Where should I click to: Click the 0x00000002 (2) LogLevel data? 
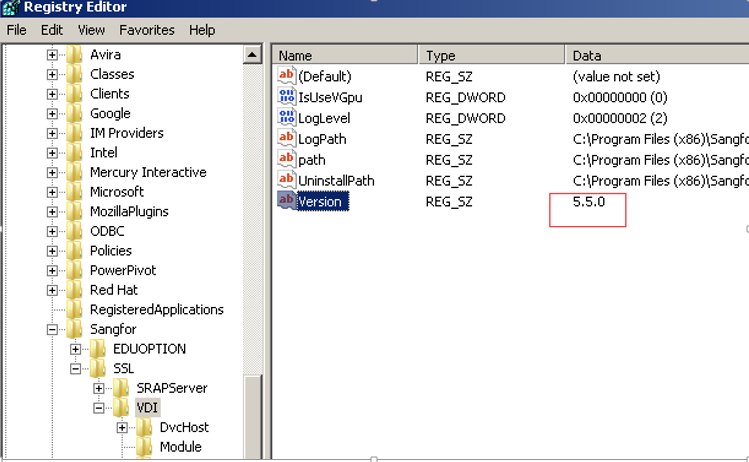point(620,118)
